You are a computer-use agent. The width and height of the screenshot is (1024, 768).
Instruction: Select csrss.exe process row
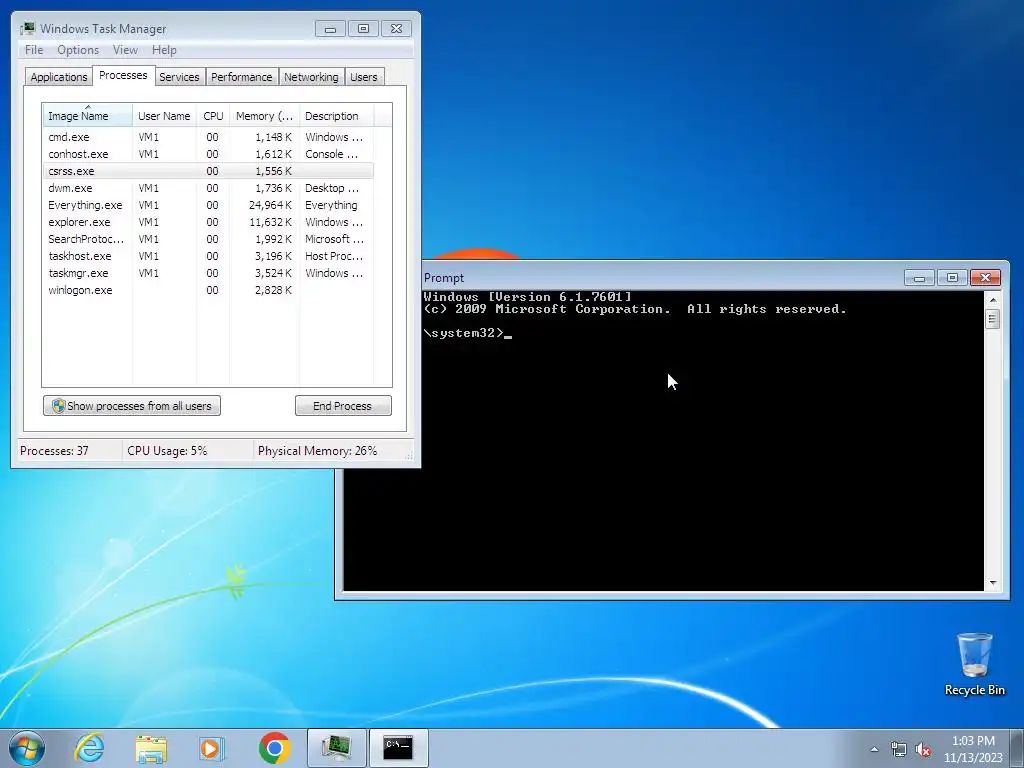208,171
